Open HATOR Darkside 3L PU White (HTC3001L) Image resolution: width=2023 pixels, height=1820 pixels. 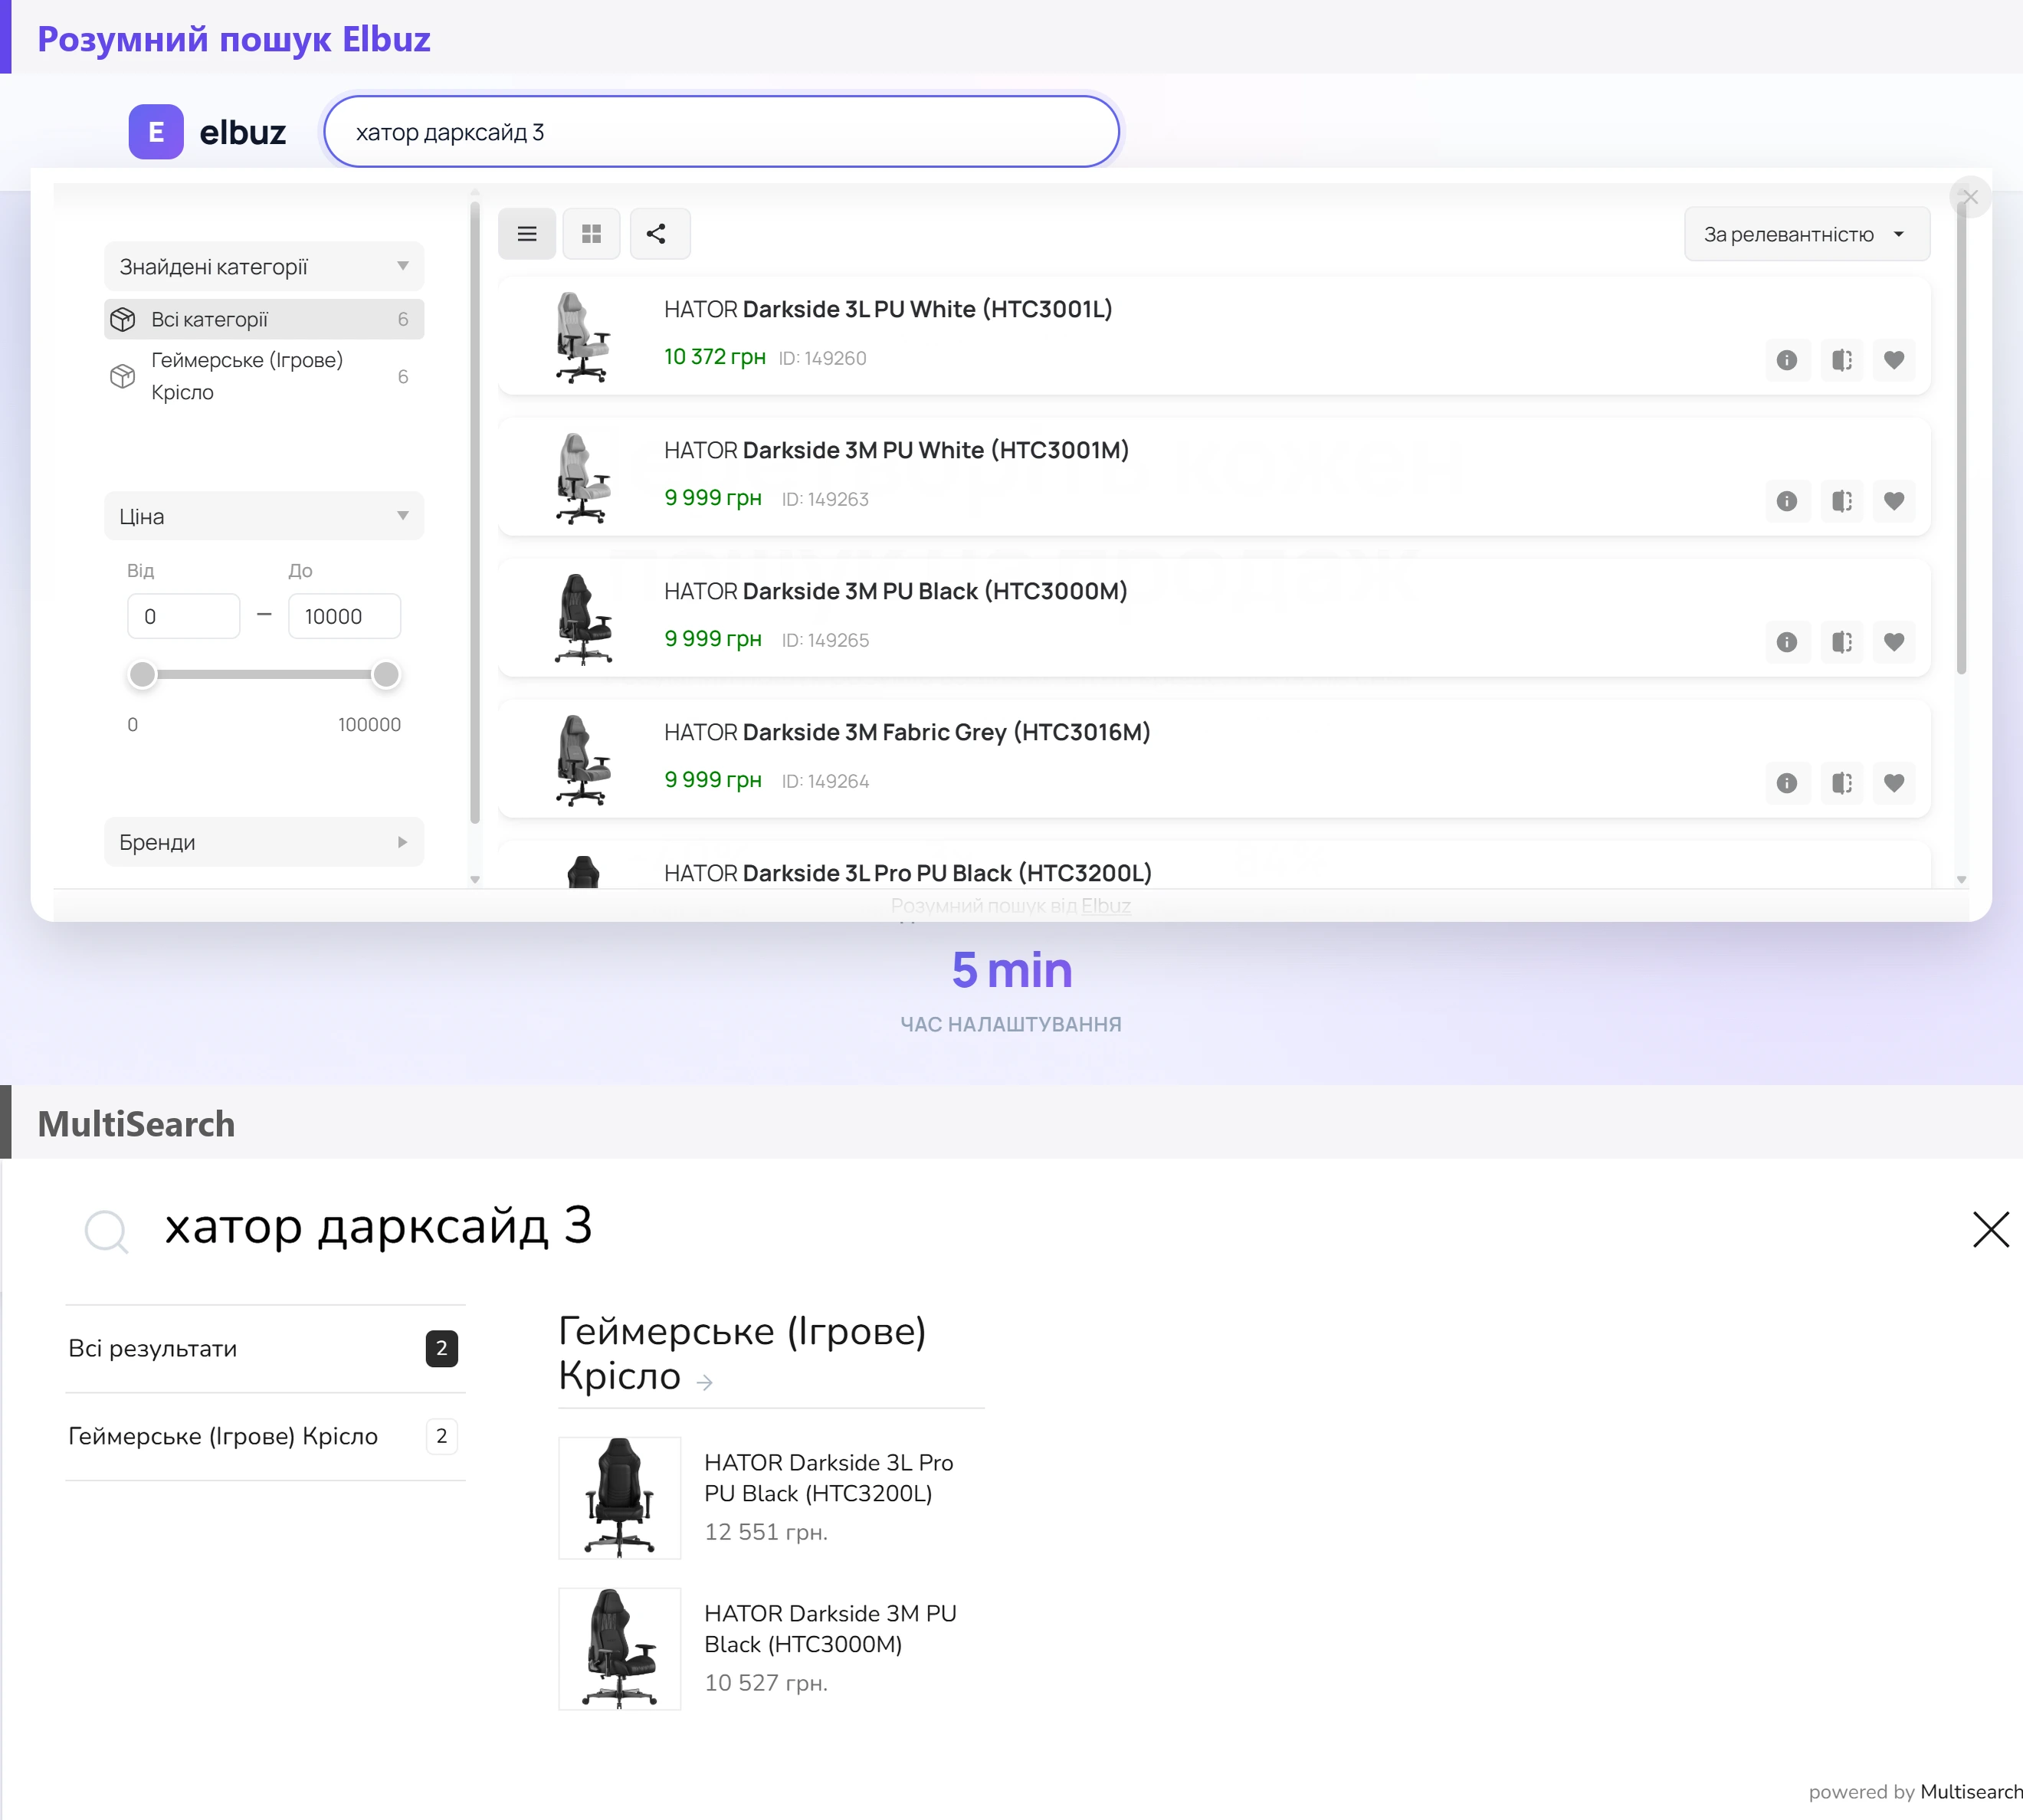click(888, 309)
